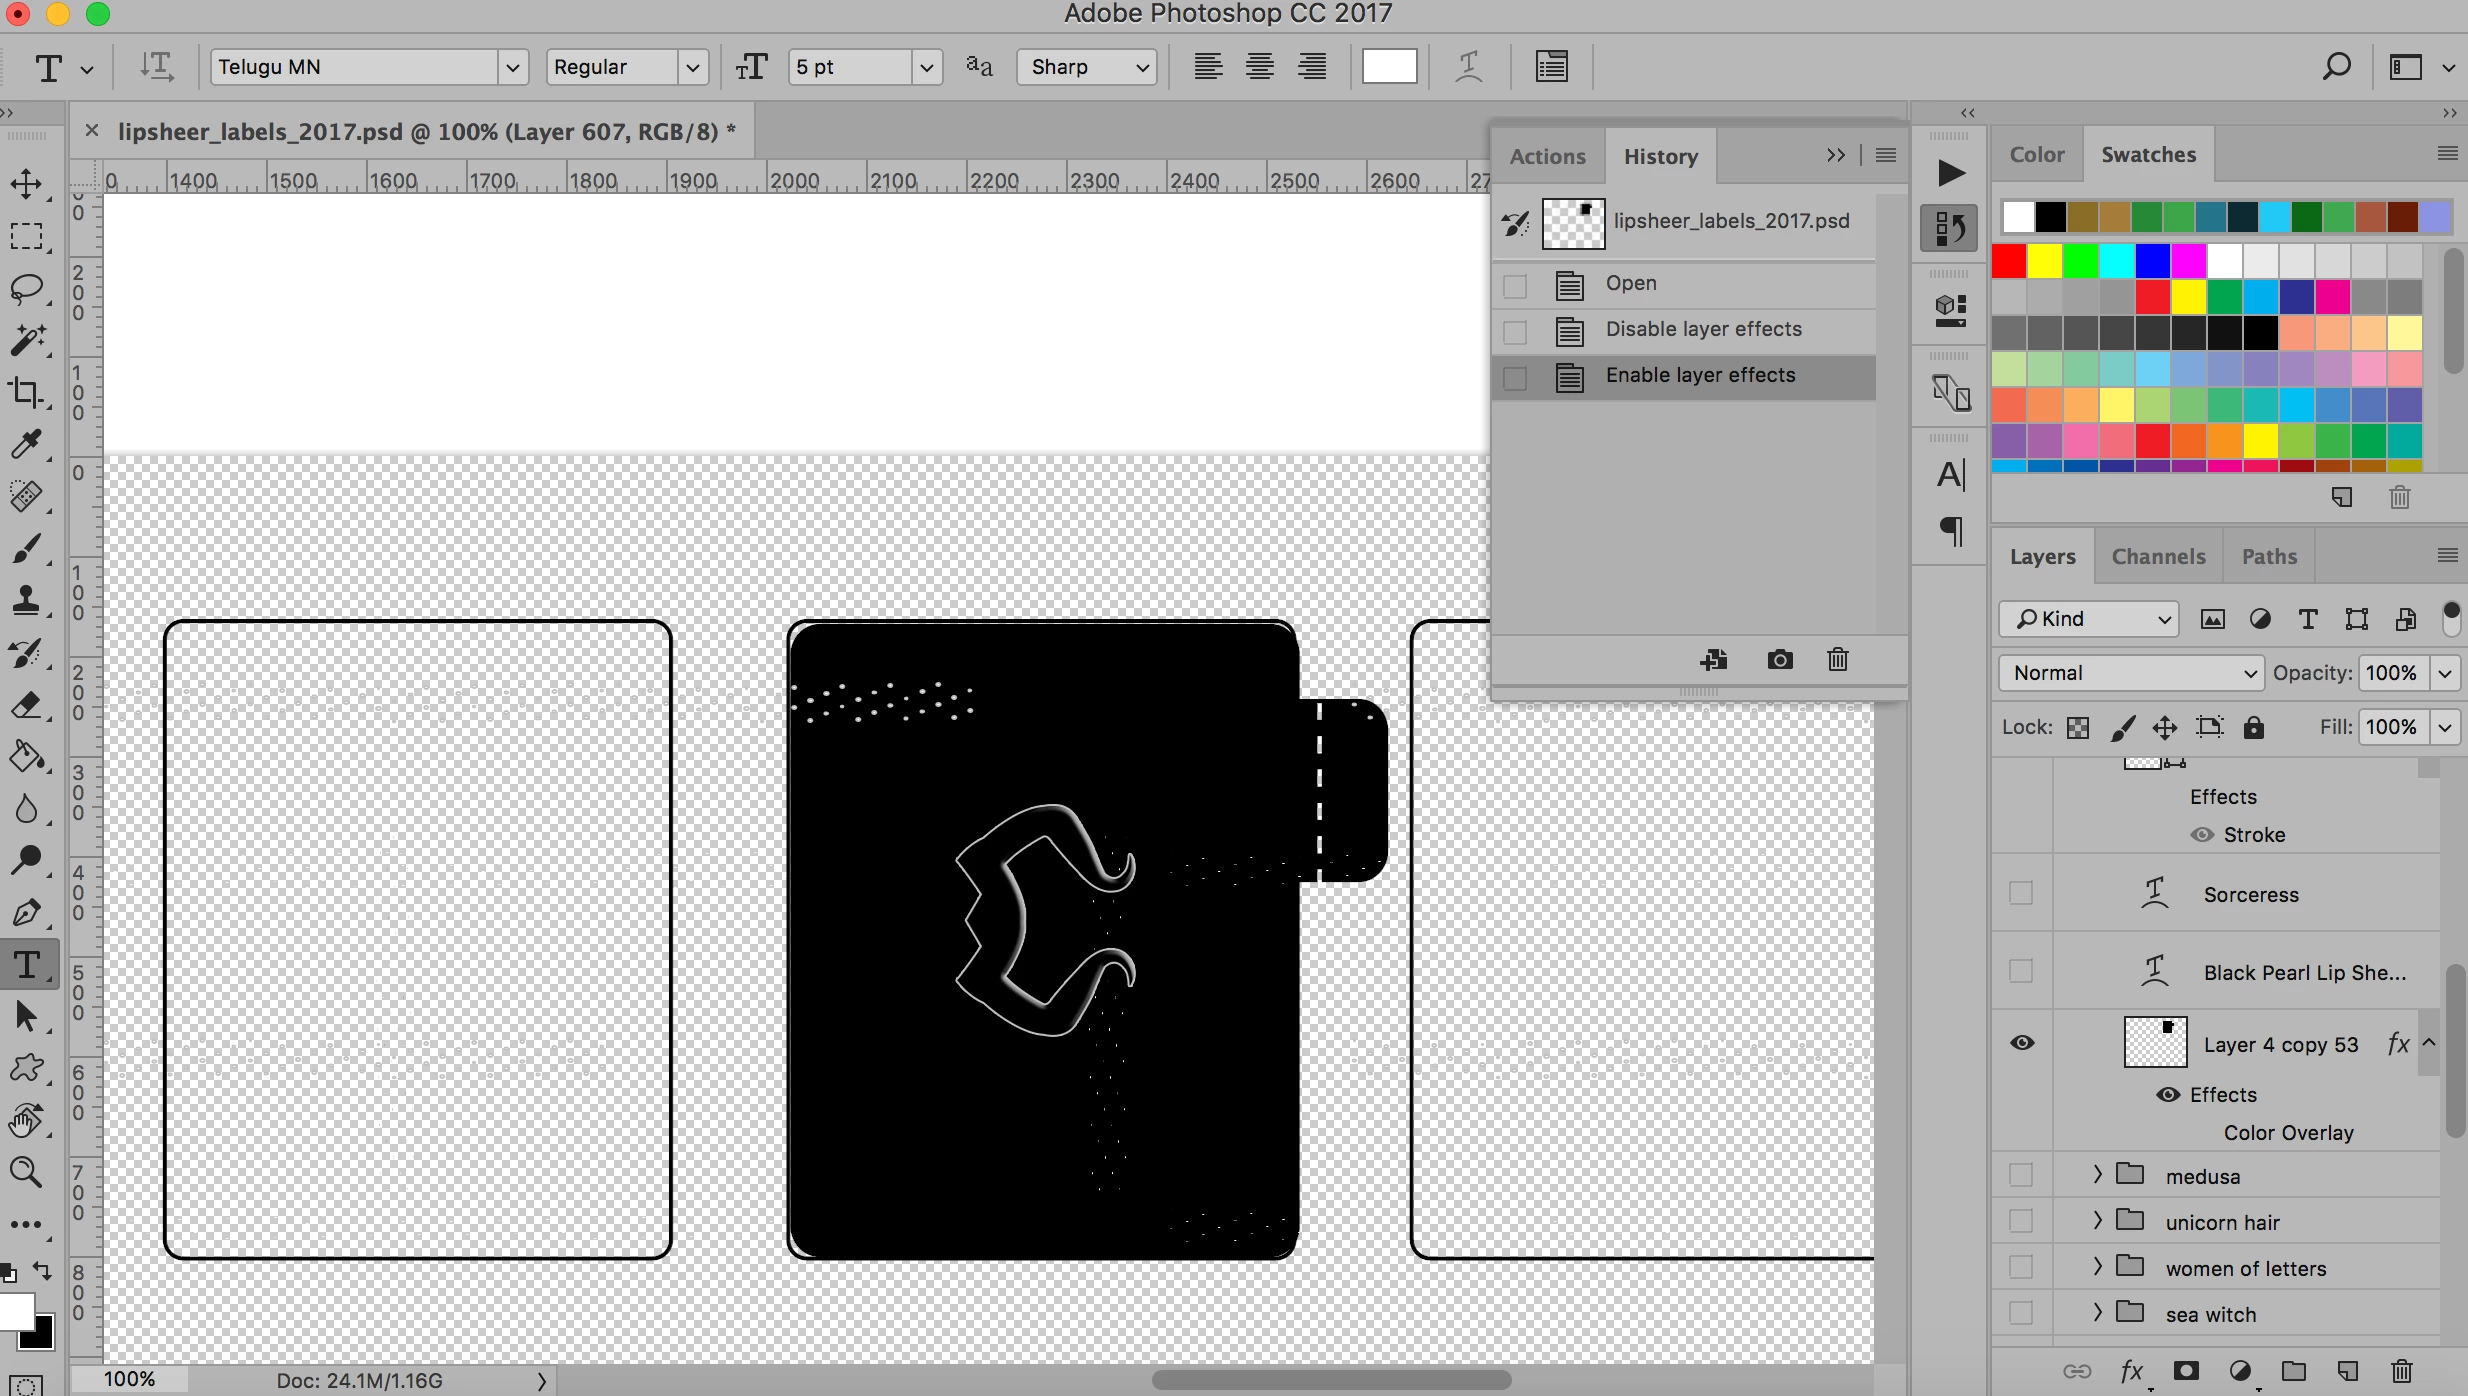Viewport: 2468px width, 1396px height.
Task: Create new snapshot camera icon in History
Action: point(1780,660)
